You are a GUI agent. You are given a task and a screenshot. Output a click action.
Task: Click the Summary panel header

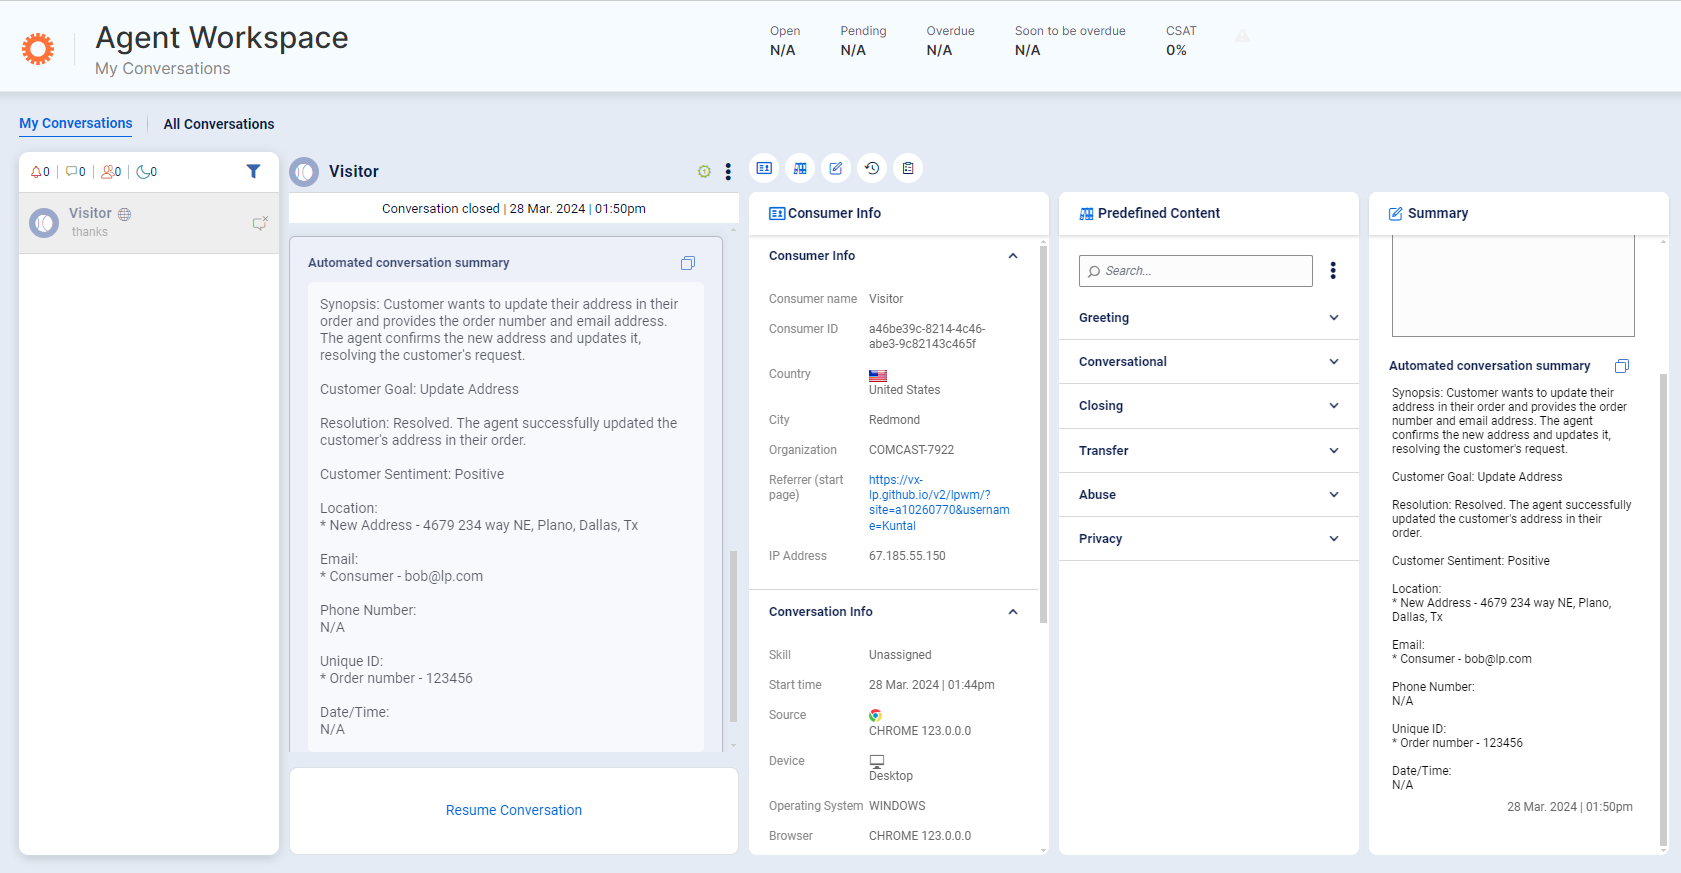click(x=1519, y=213)
